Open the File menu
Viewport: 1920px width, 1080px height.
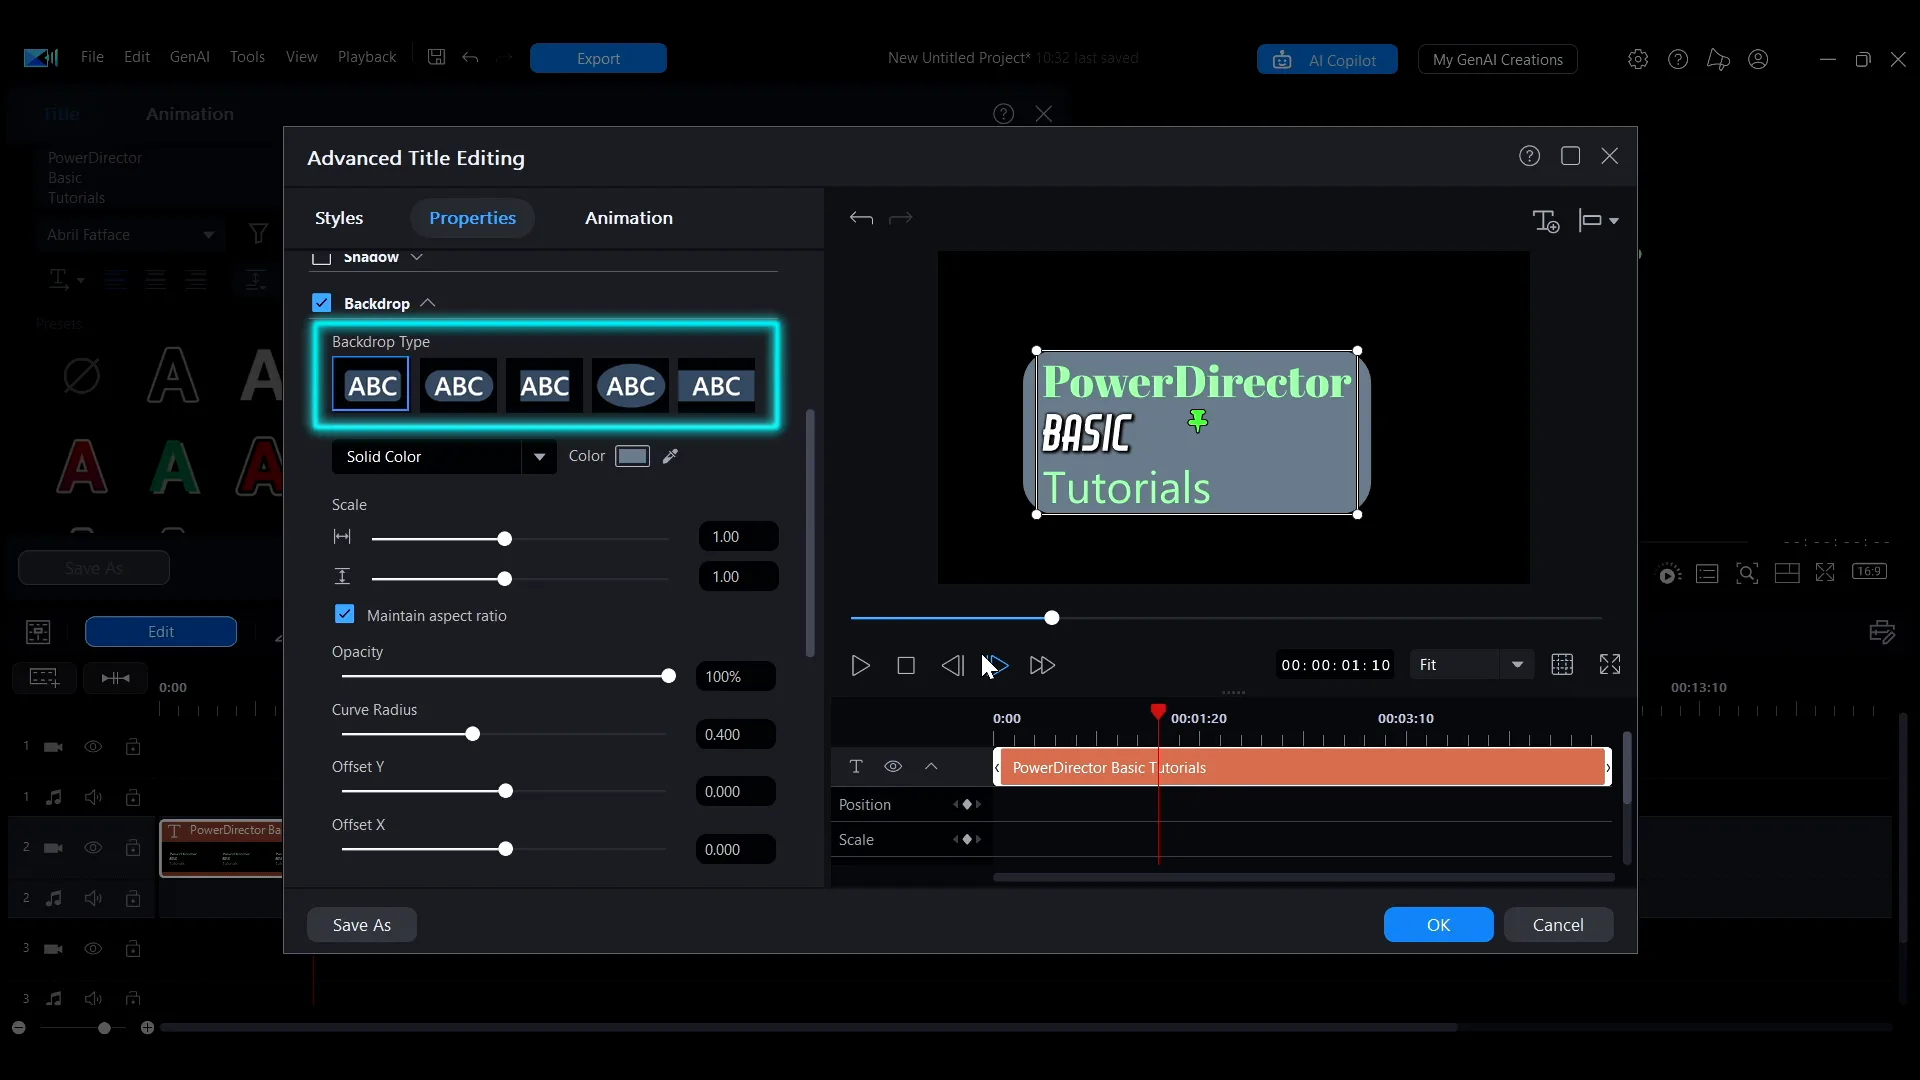[x=92, y=57]
